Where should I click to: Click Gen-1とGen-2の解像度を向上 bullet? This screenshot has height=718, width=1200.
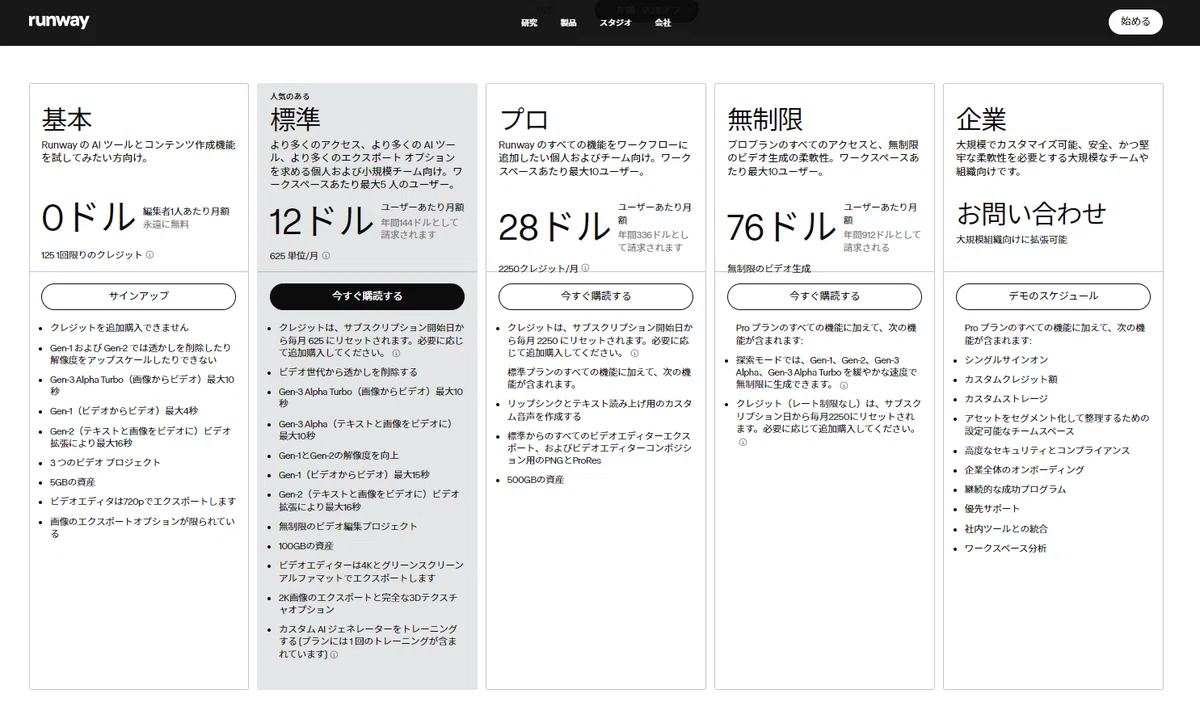(x=341, y=455)
